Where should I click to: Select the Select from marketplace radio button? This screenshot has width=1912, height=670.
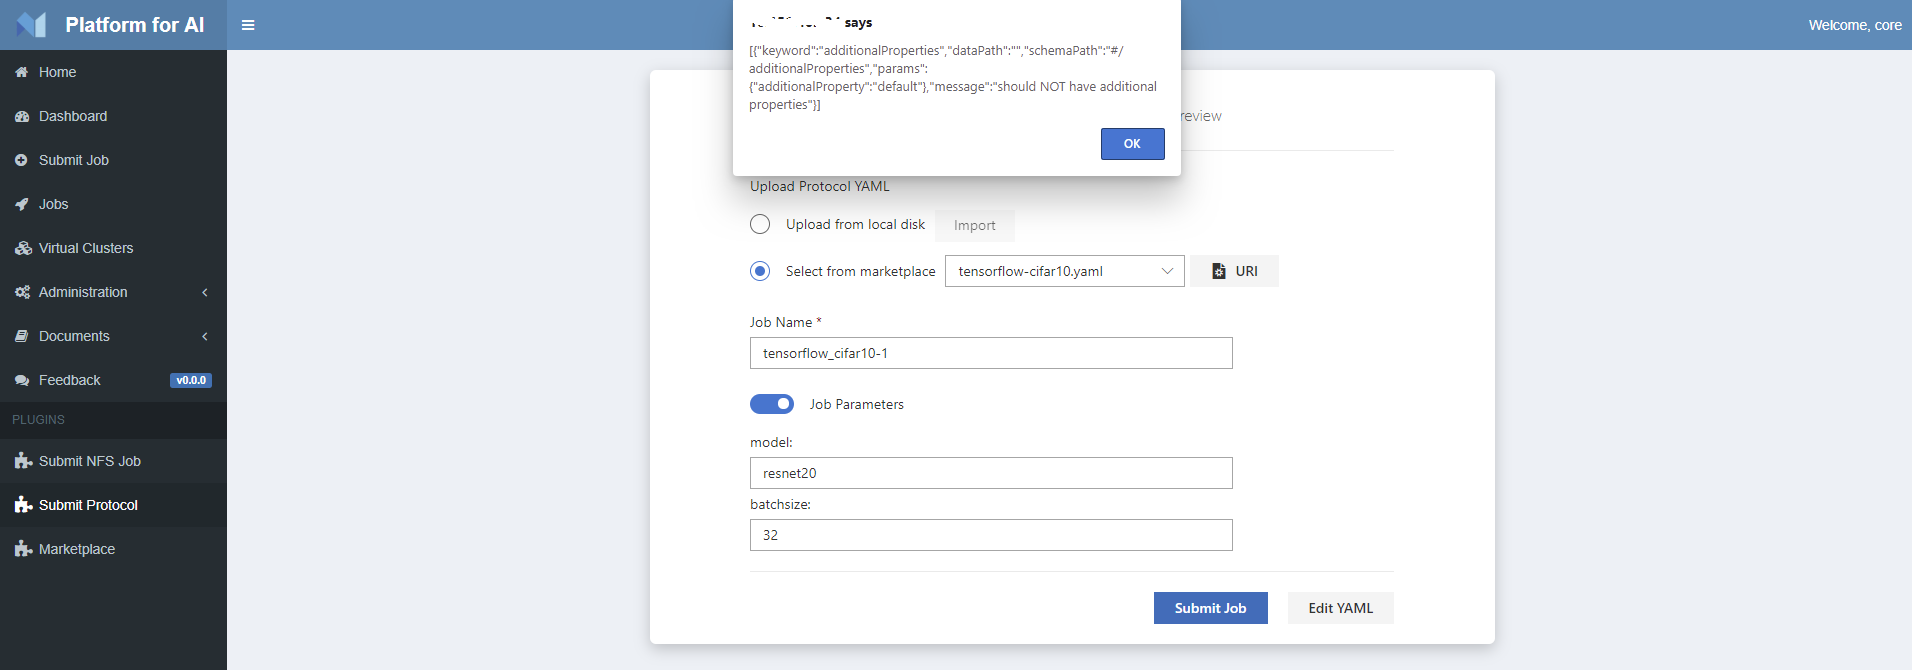(761, 271)
